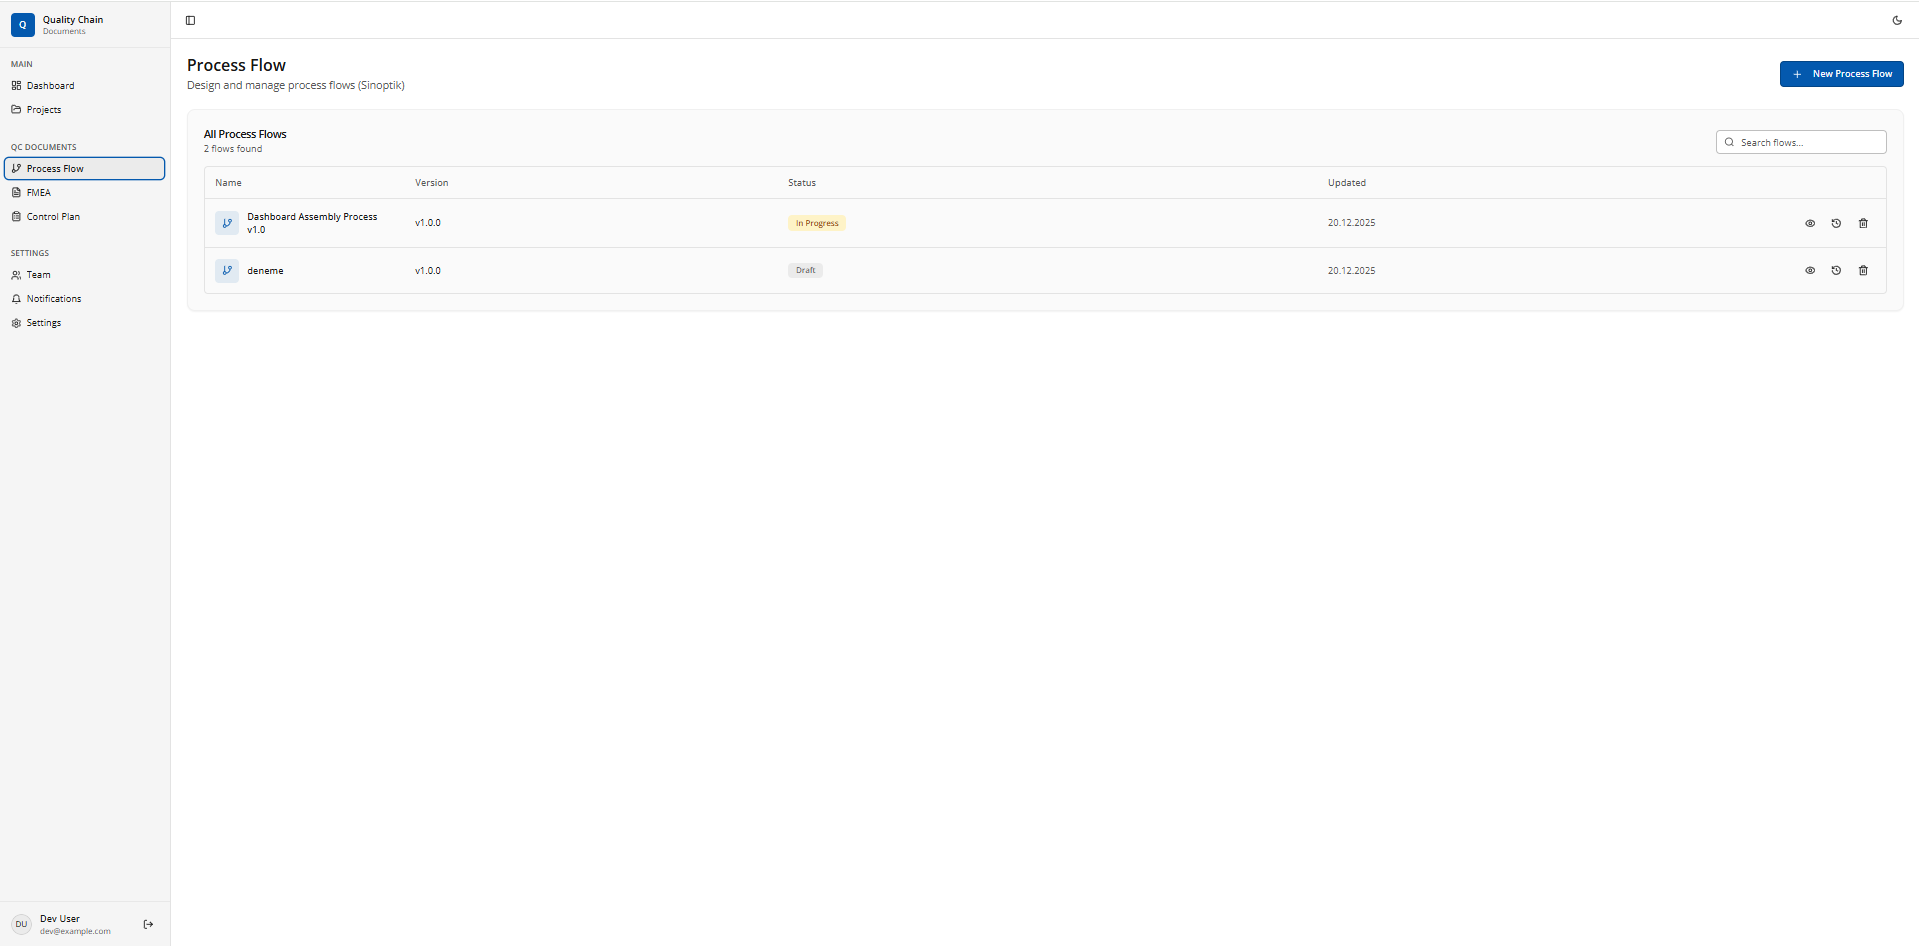Open Dashboard in the sidebar
Image resolution: width=1919 pixels, height=946 pixels.
(85, 86)
